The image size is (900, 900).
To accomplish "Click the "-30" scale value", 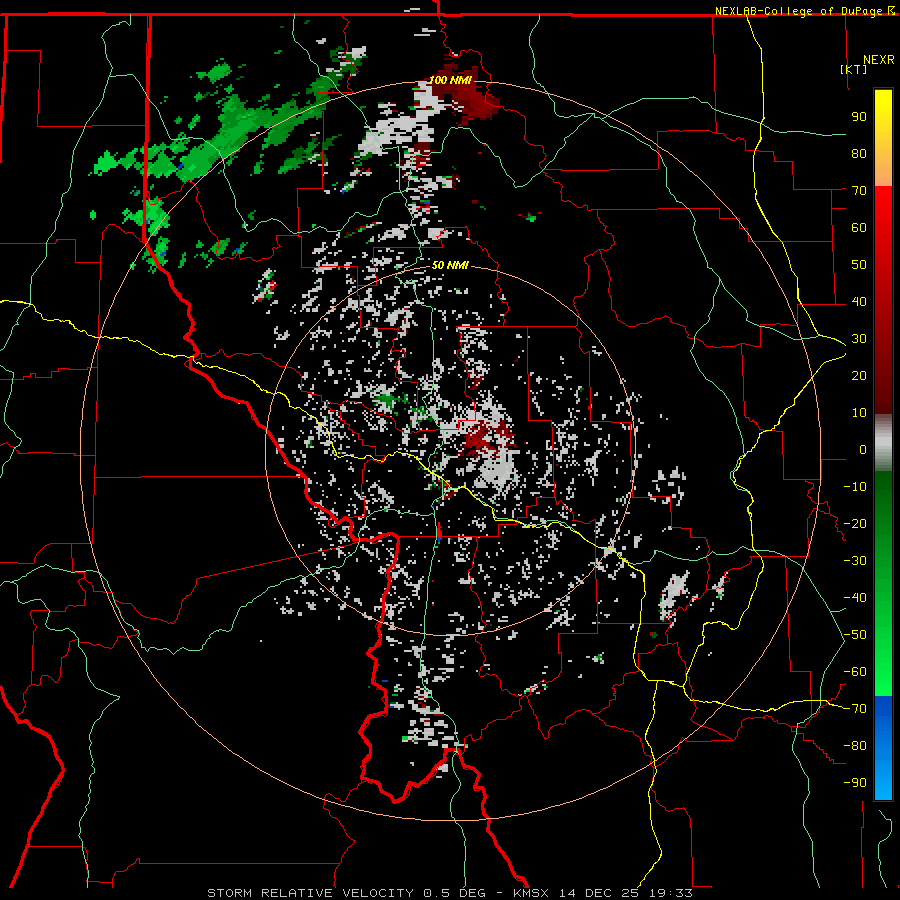I will click(855, 561).
